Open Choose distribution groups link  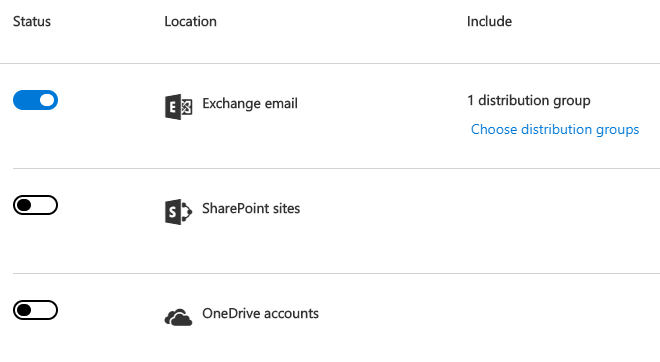tap(555, 130)
